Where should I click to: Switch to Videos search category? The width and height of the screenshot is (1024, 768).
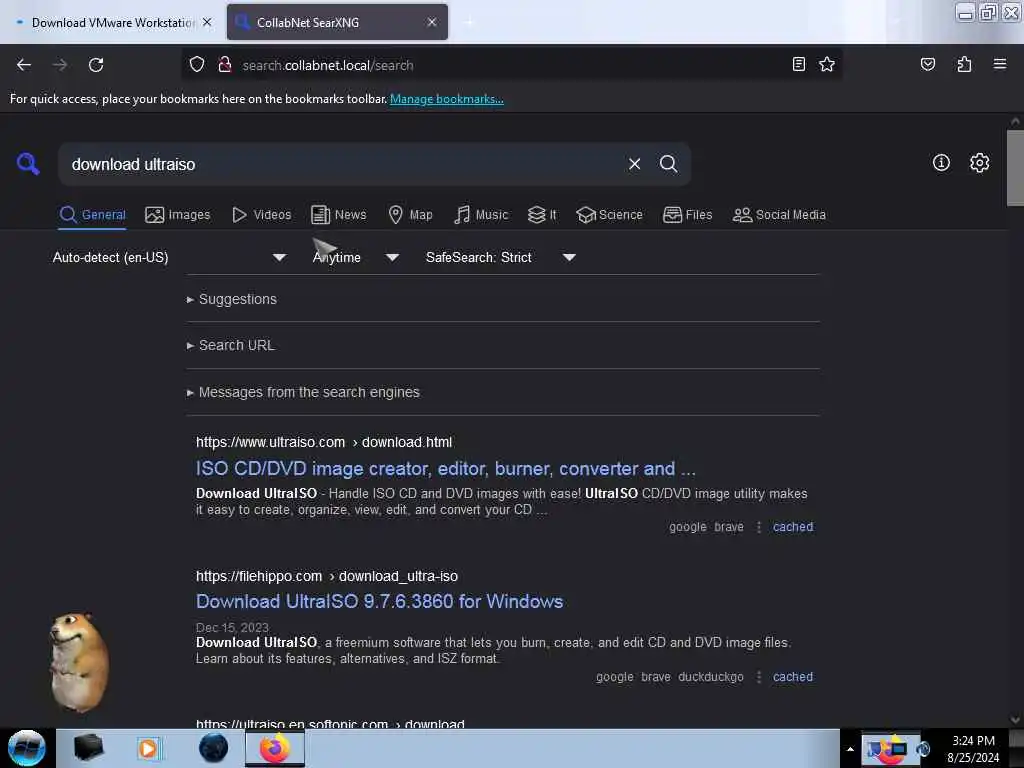click(x=261, y=215)
